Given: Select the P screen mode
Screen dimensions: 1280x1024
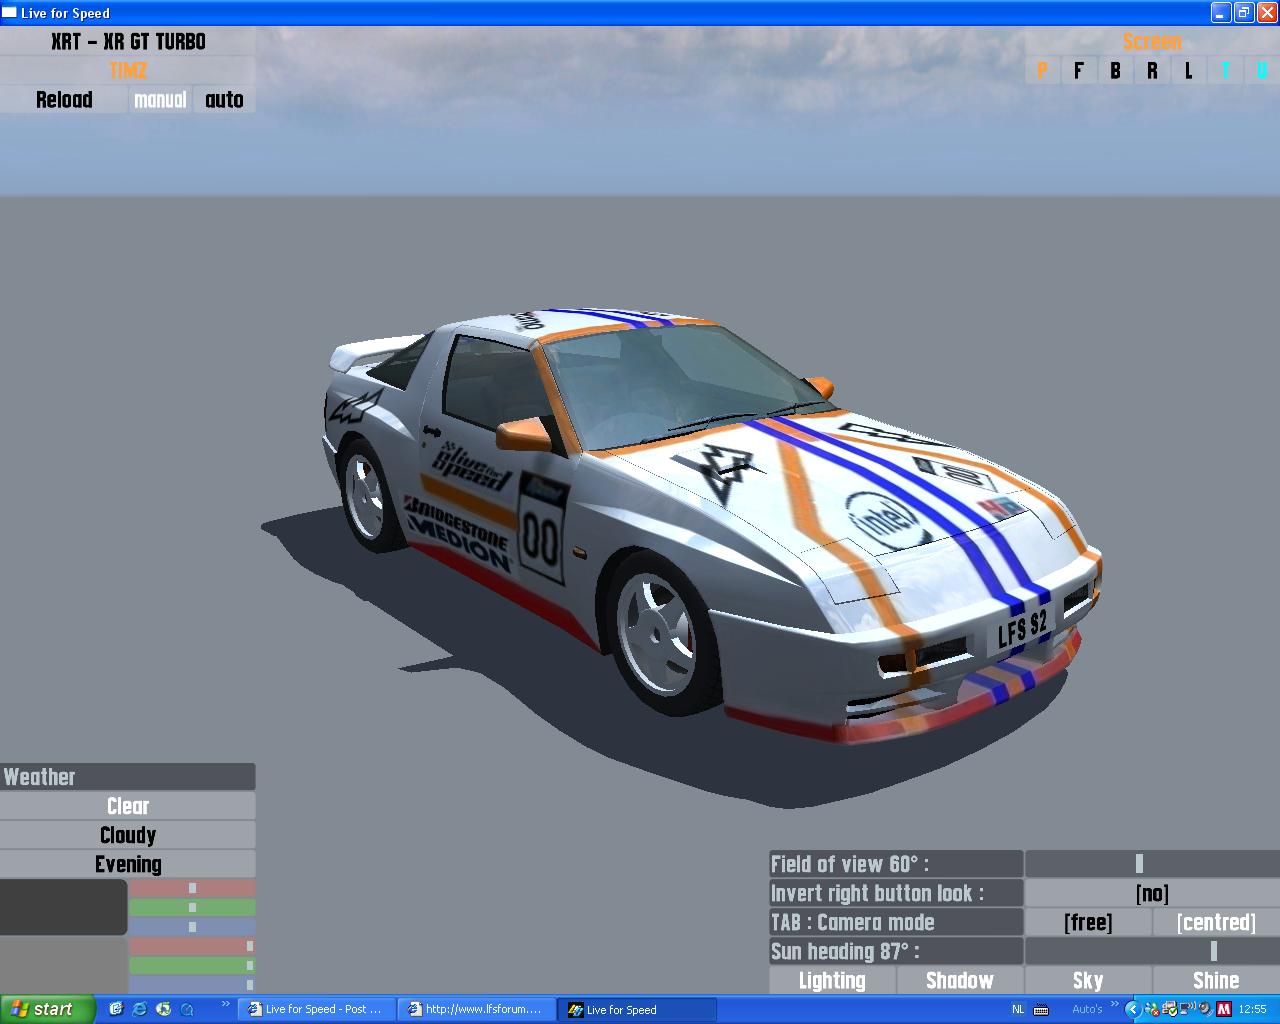Looking at the screenshot, I should pyautogui.click(x=1042, y=71).
